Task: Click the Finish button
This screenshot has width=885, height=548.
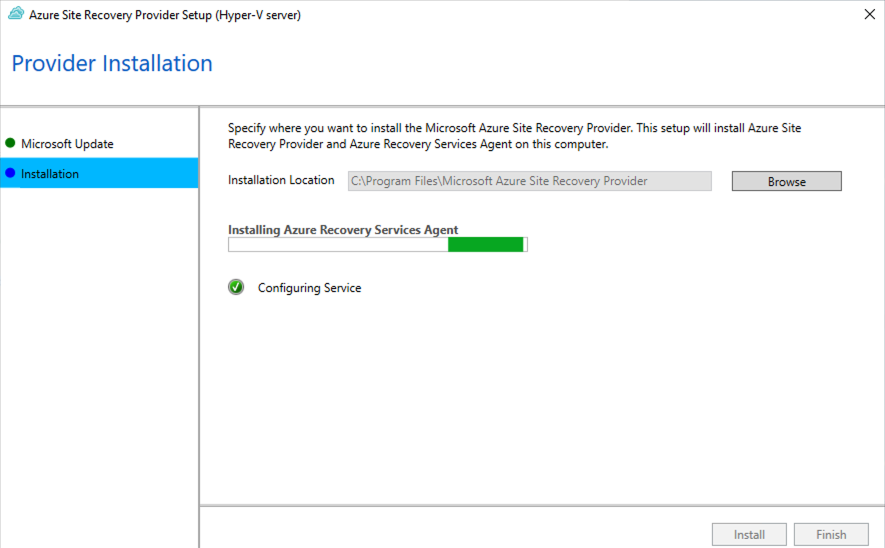Action: (831, 534)
